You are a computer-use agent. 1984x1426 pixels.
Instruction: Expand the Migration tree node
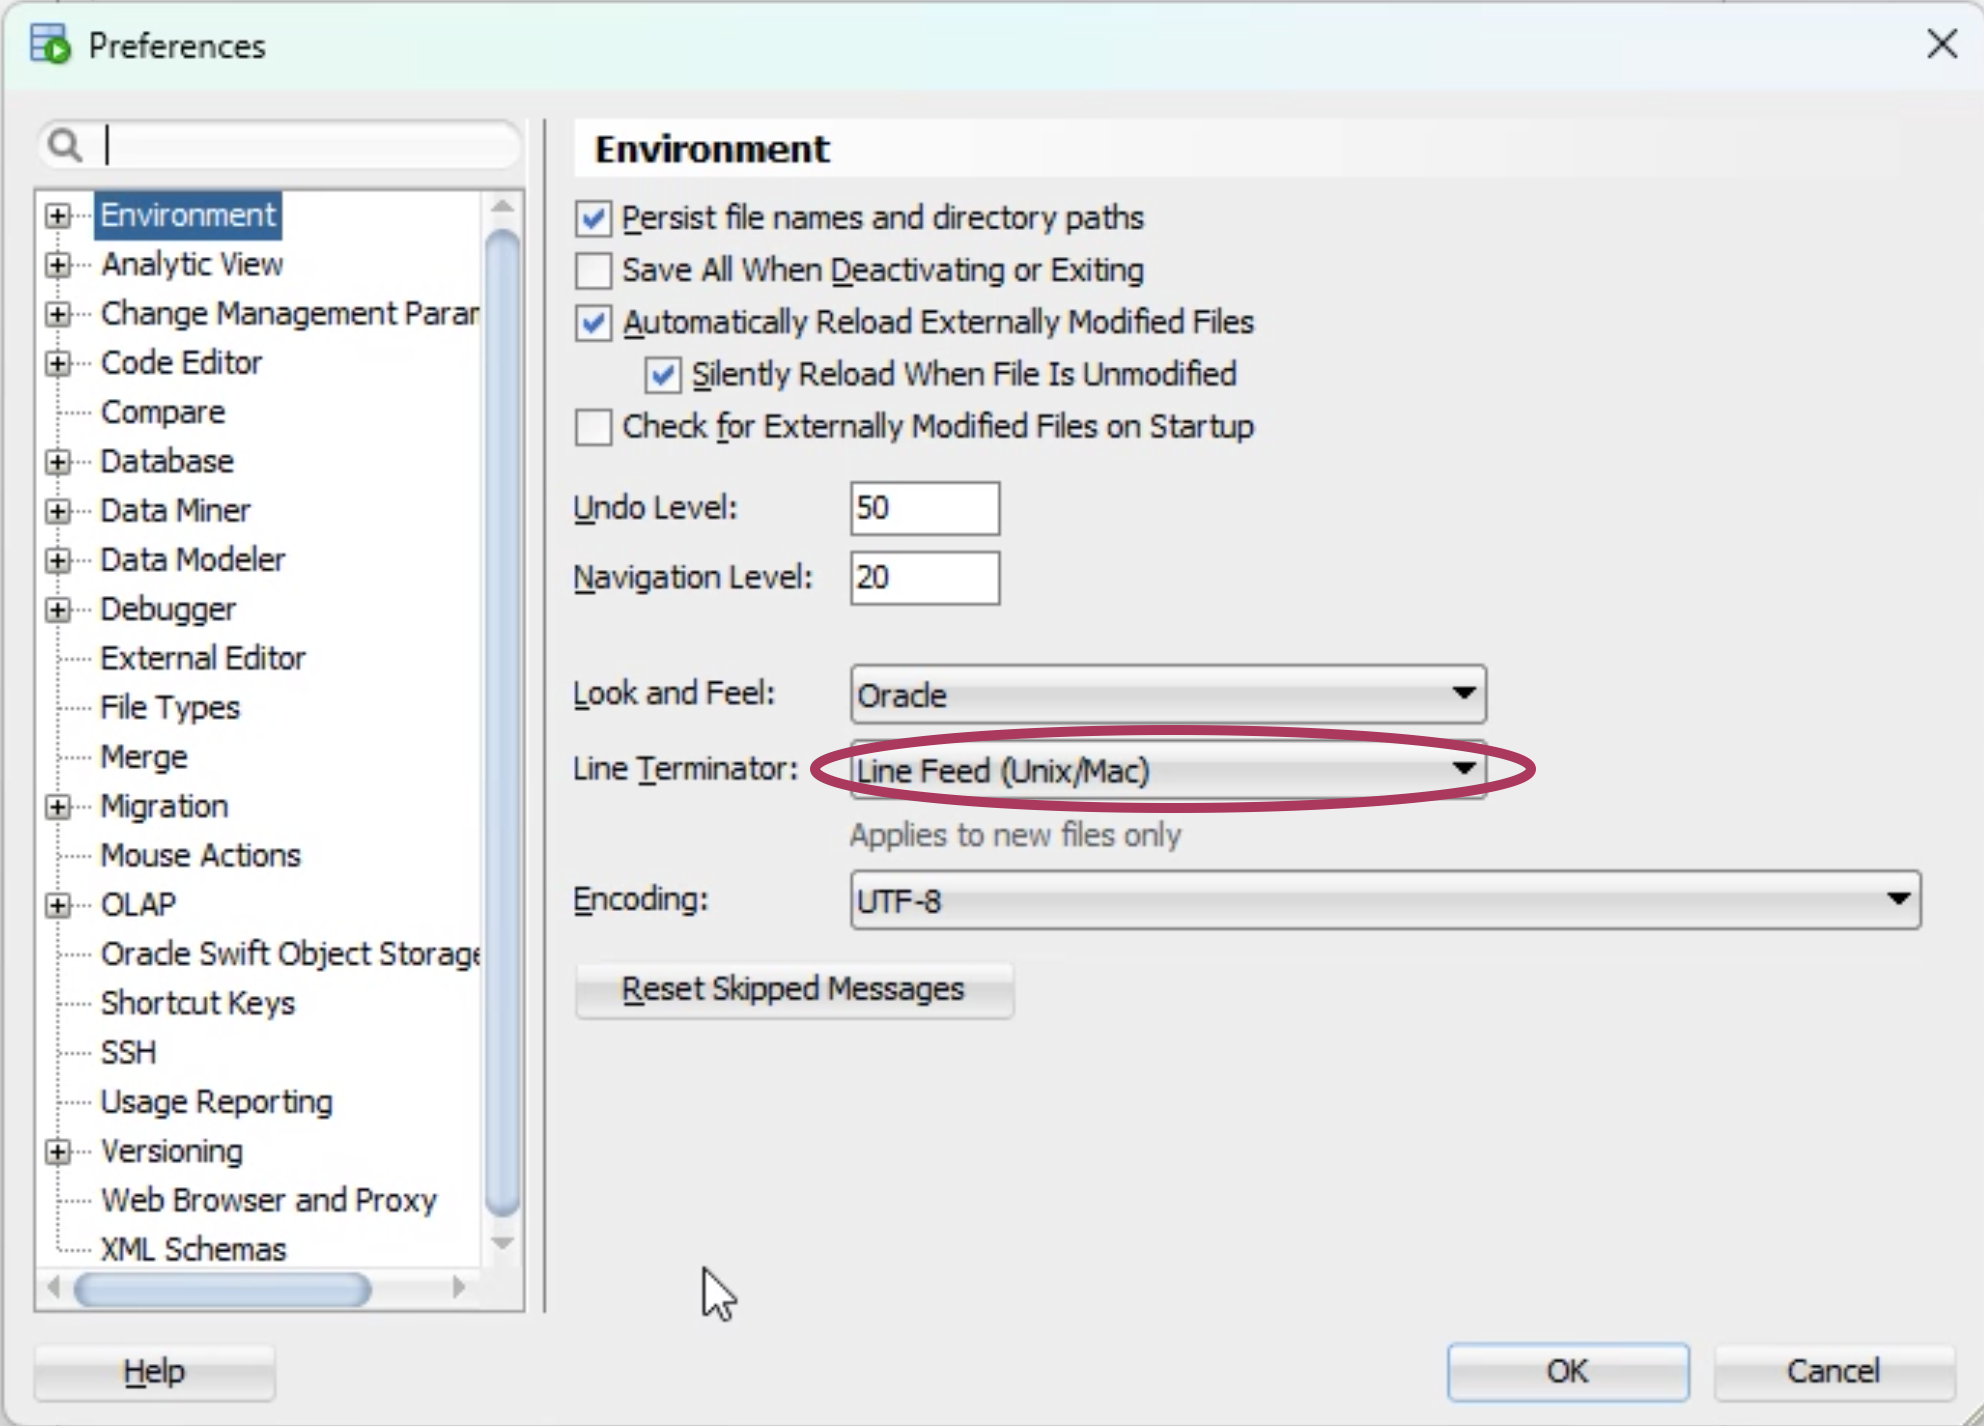(58, 806)
